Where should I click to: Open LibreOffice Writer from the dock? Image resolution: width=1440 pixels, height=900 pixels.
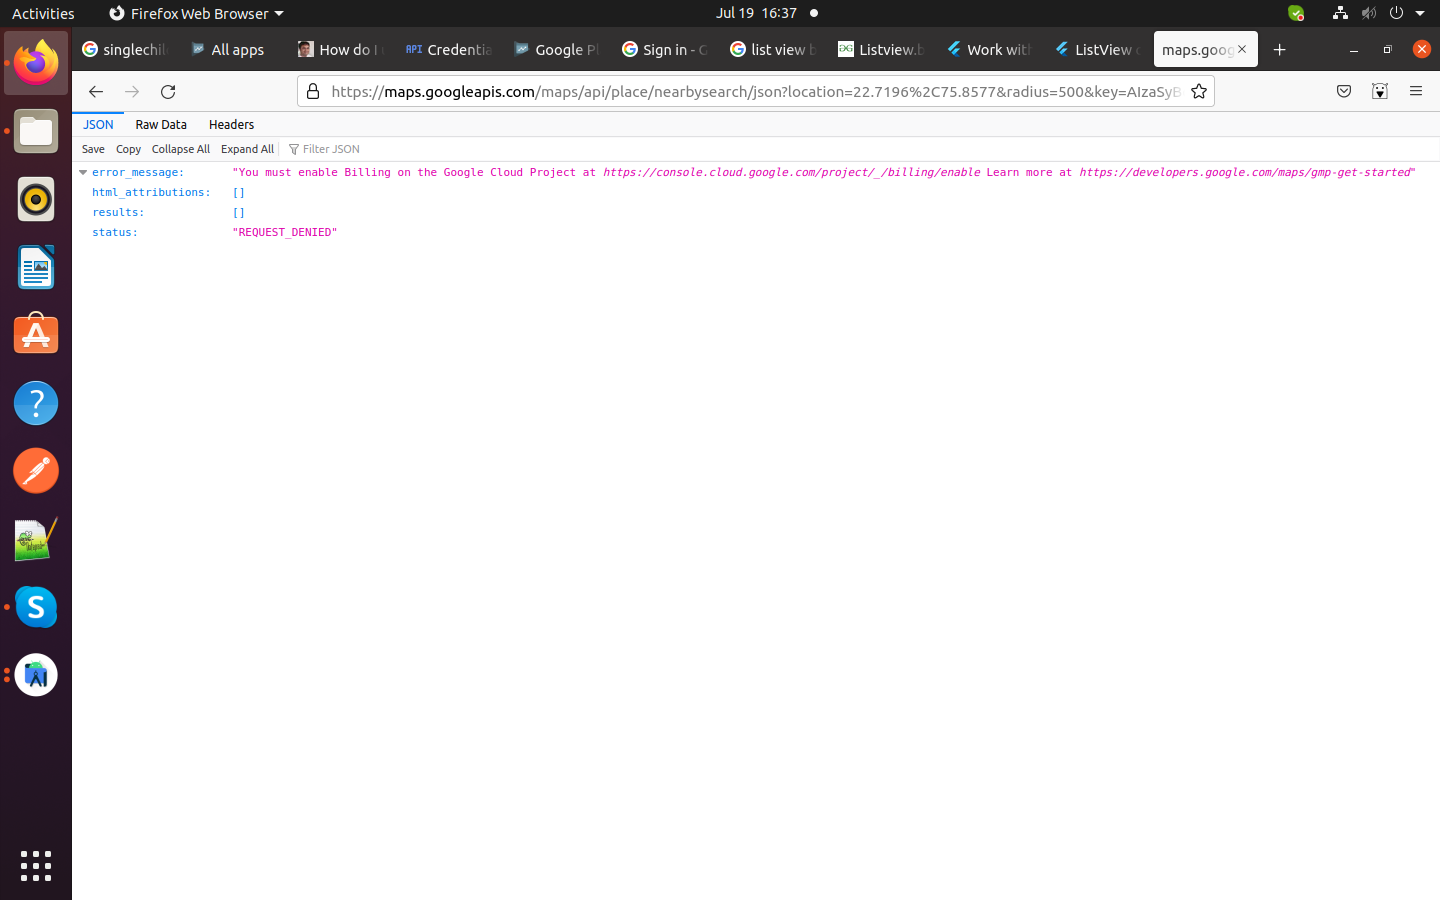(36, 268)
